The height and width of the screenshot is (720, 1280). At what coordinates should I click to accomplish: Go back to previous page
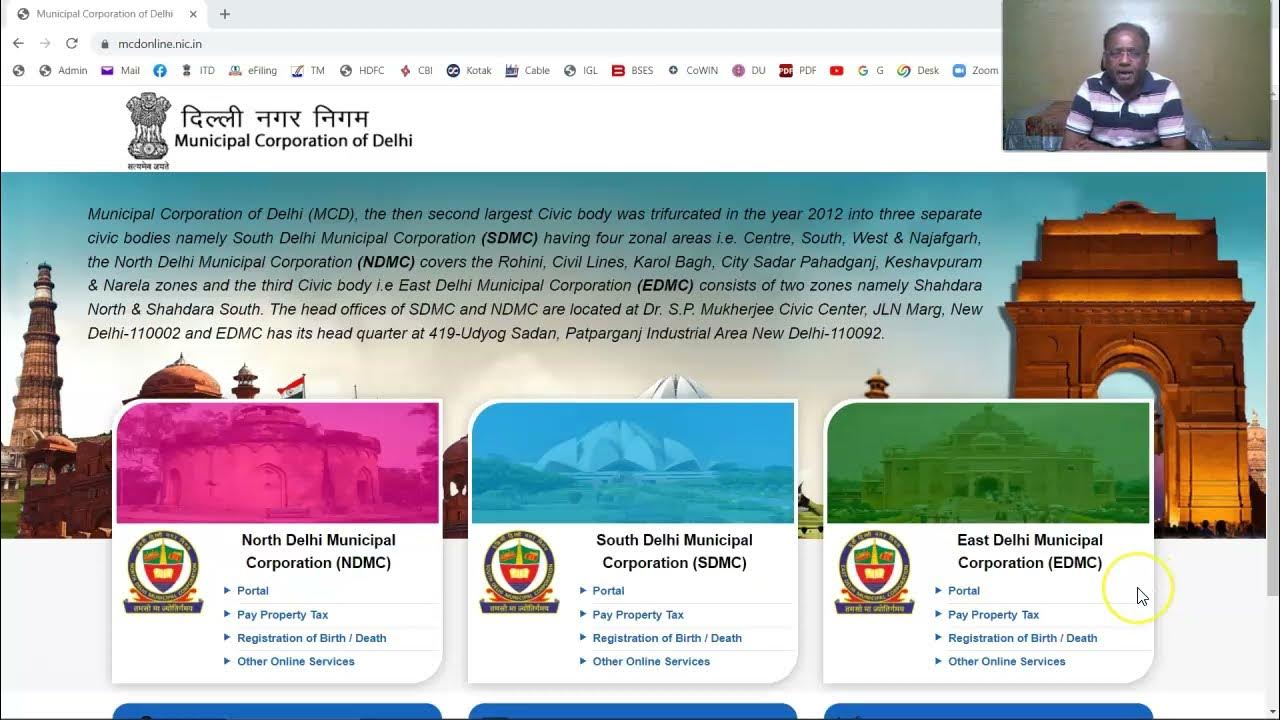coord(18,43)
